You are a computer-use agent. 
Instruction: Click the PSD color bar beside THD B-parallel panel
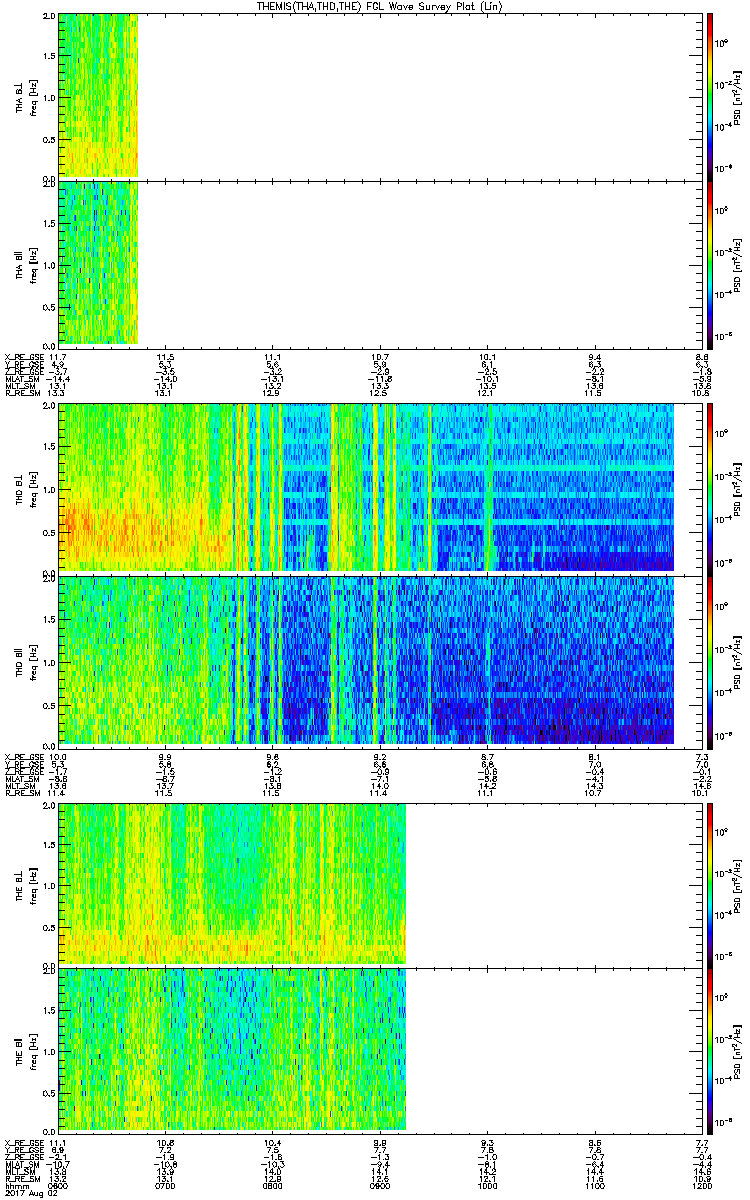[709, 660]
